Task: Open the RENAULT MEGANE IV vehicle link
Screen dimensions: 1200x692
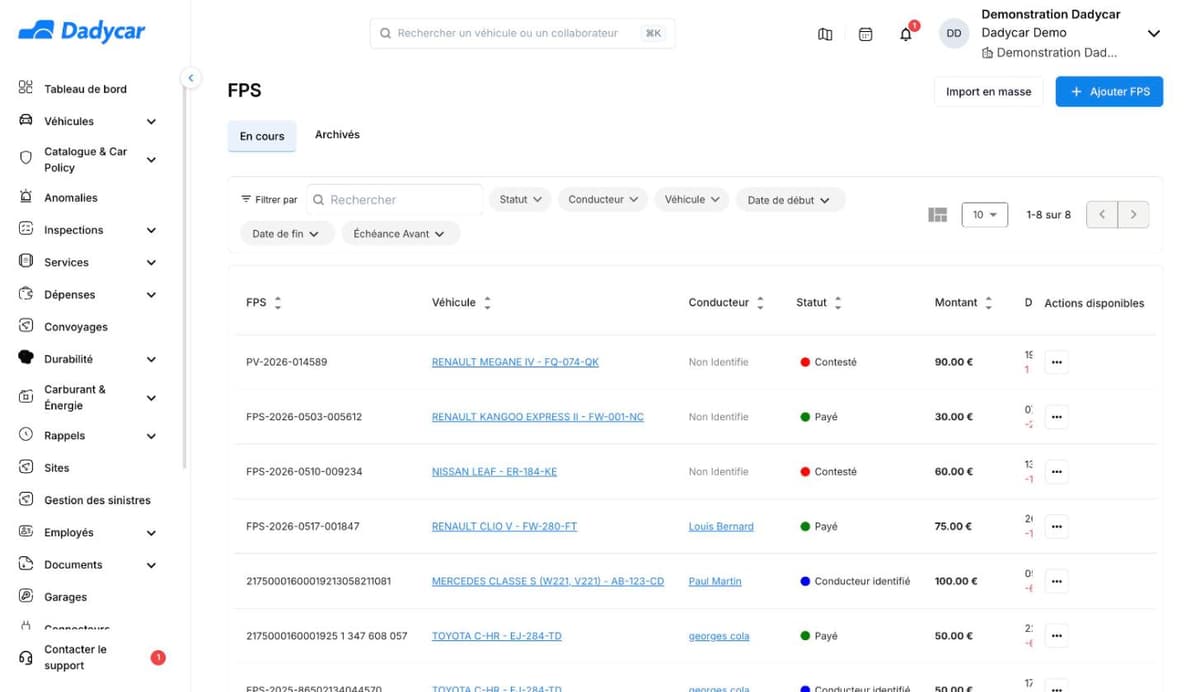Action: pyautogui.click(x=515, y=362)
